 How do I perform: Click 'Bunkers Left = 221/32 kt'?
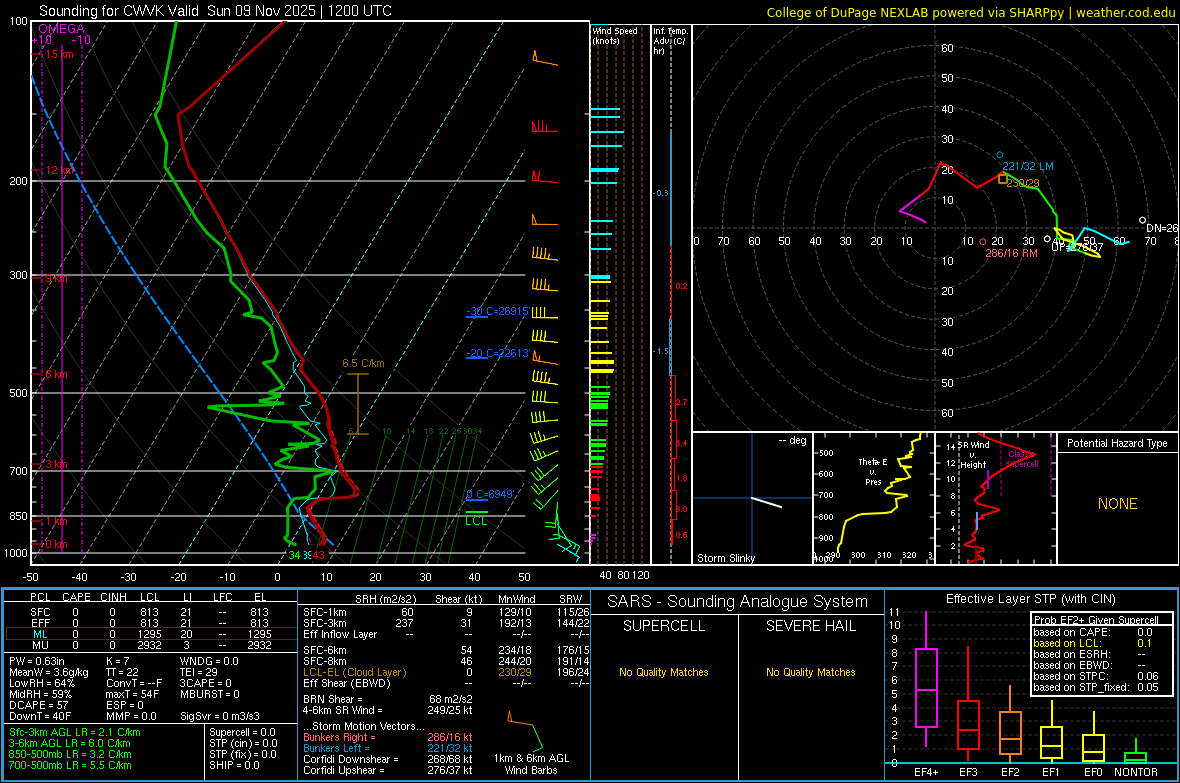[388, 748]
